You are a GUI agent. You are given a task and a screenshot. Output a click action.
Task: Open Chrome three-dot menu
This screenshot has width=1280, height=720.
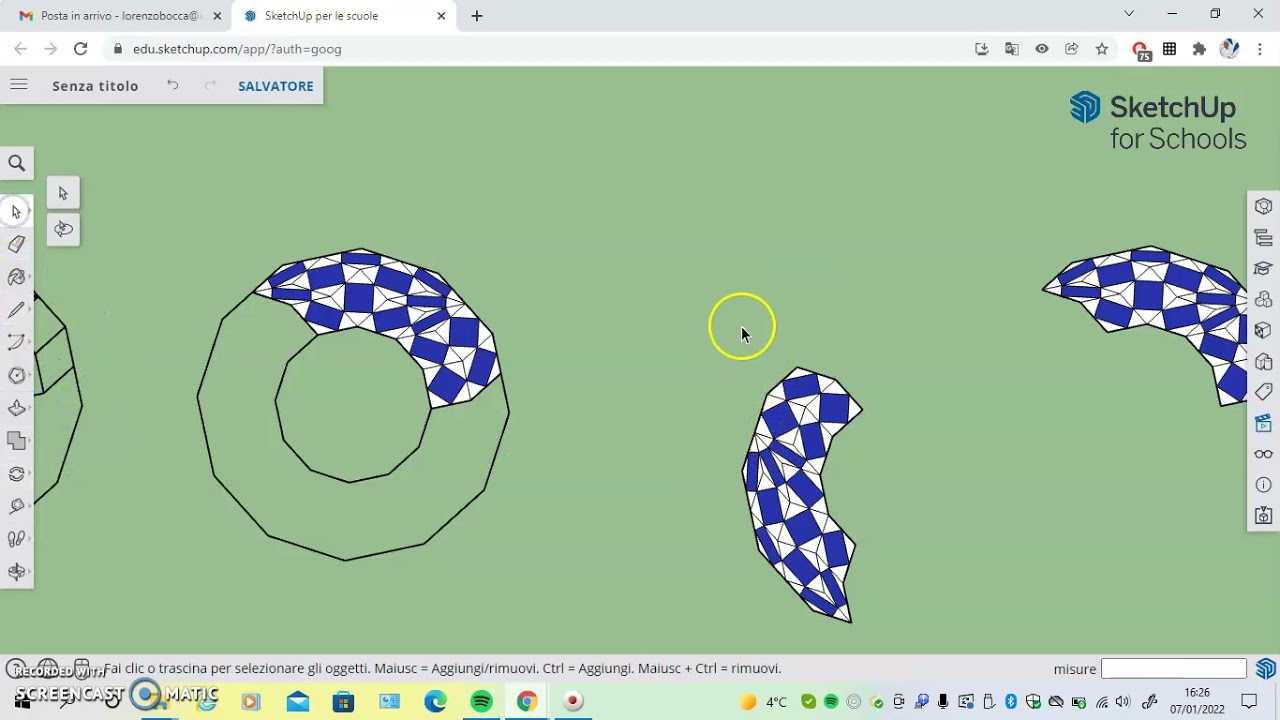1260,48
